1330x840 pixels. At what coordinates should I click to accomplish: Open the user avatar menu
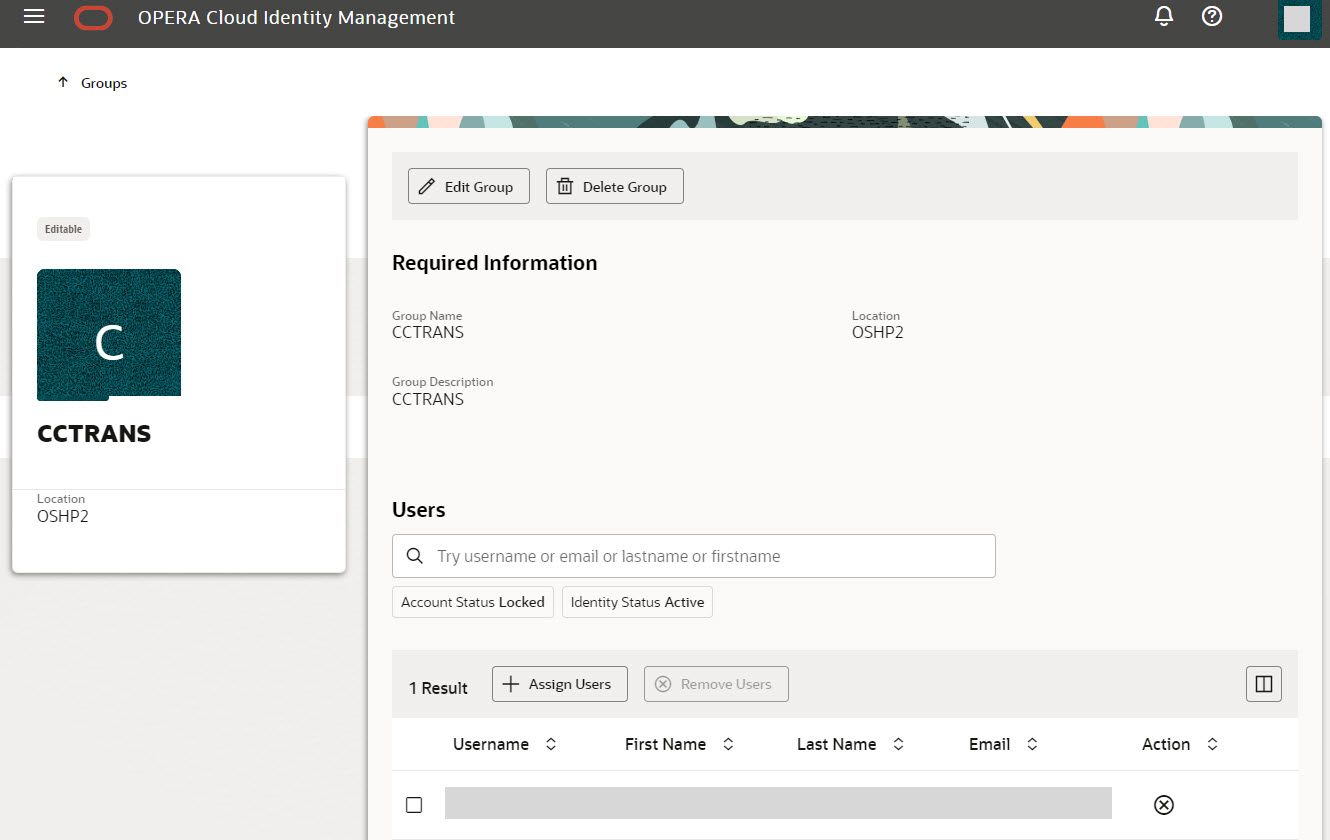coord(1298,17)
